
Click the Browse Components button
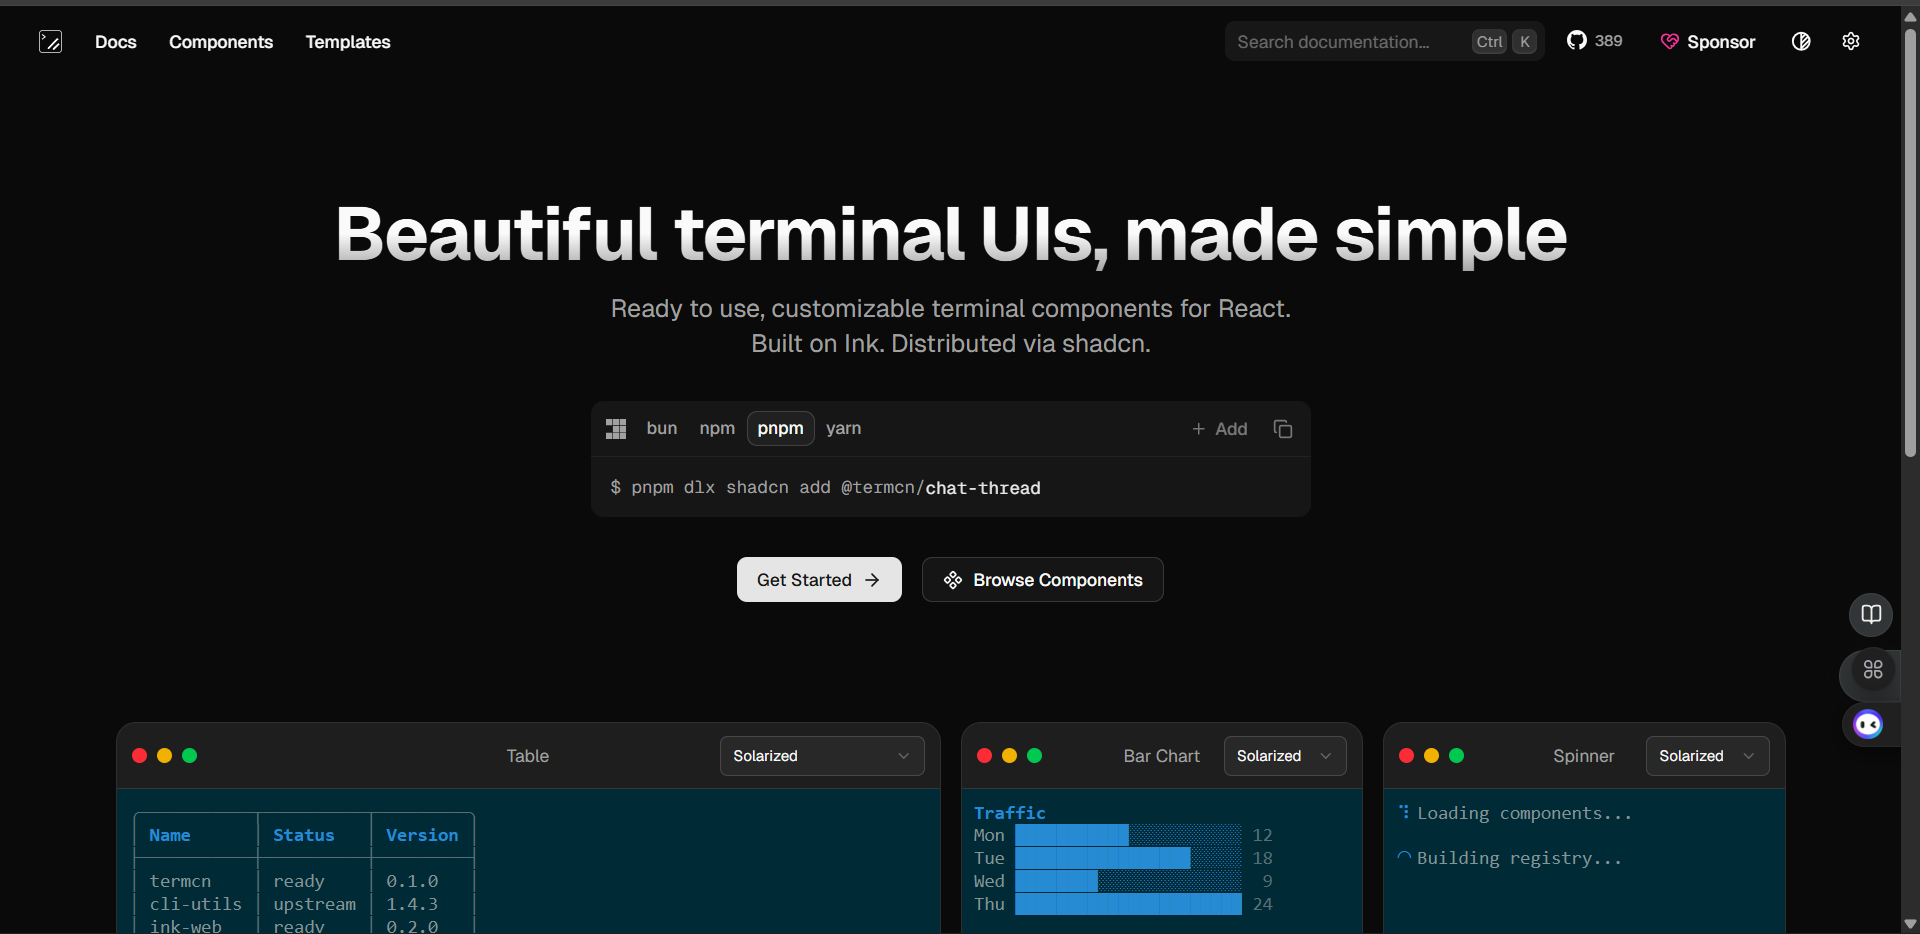[1043, 580]
